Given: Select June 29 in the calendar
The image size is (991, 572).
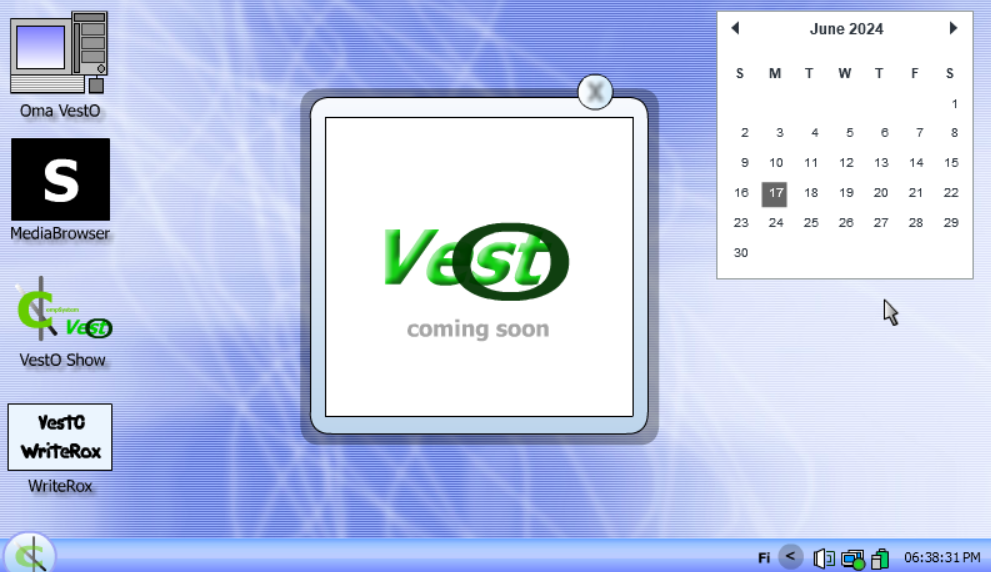Looking at the screenshot, I should click(951, 222).
